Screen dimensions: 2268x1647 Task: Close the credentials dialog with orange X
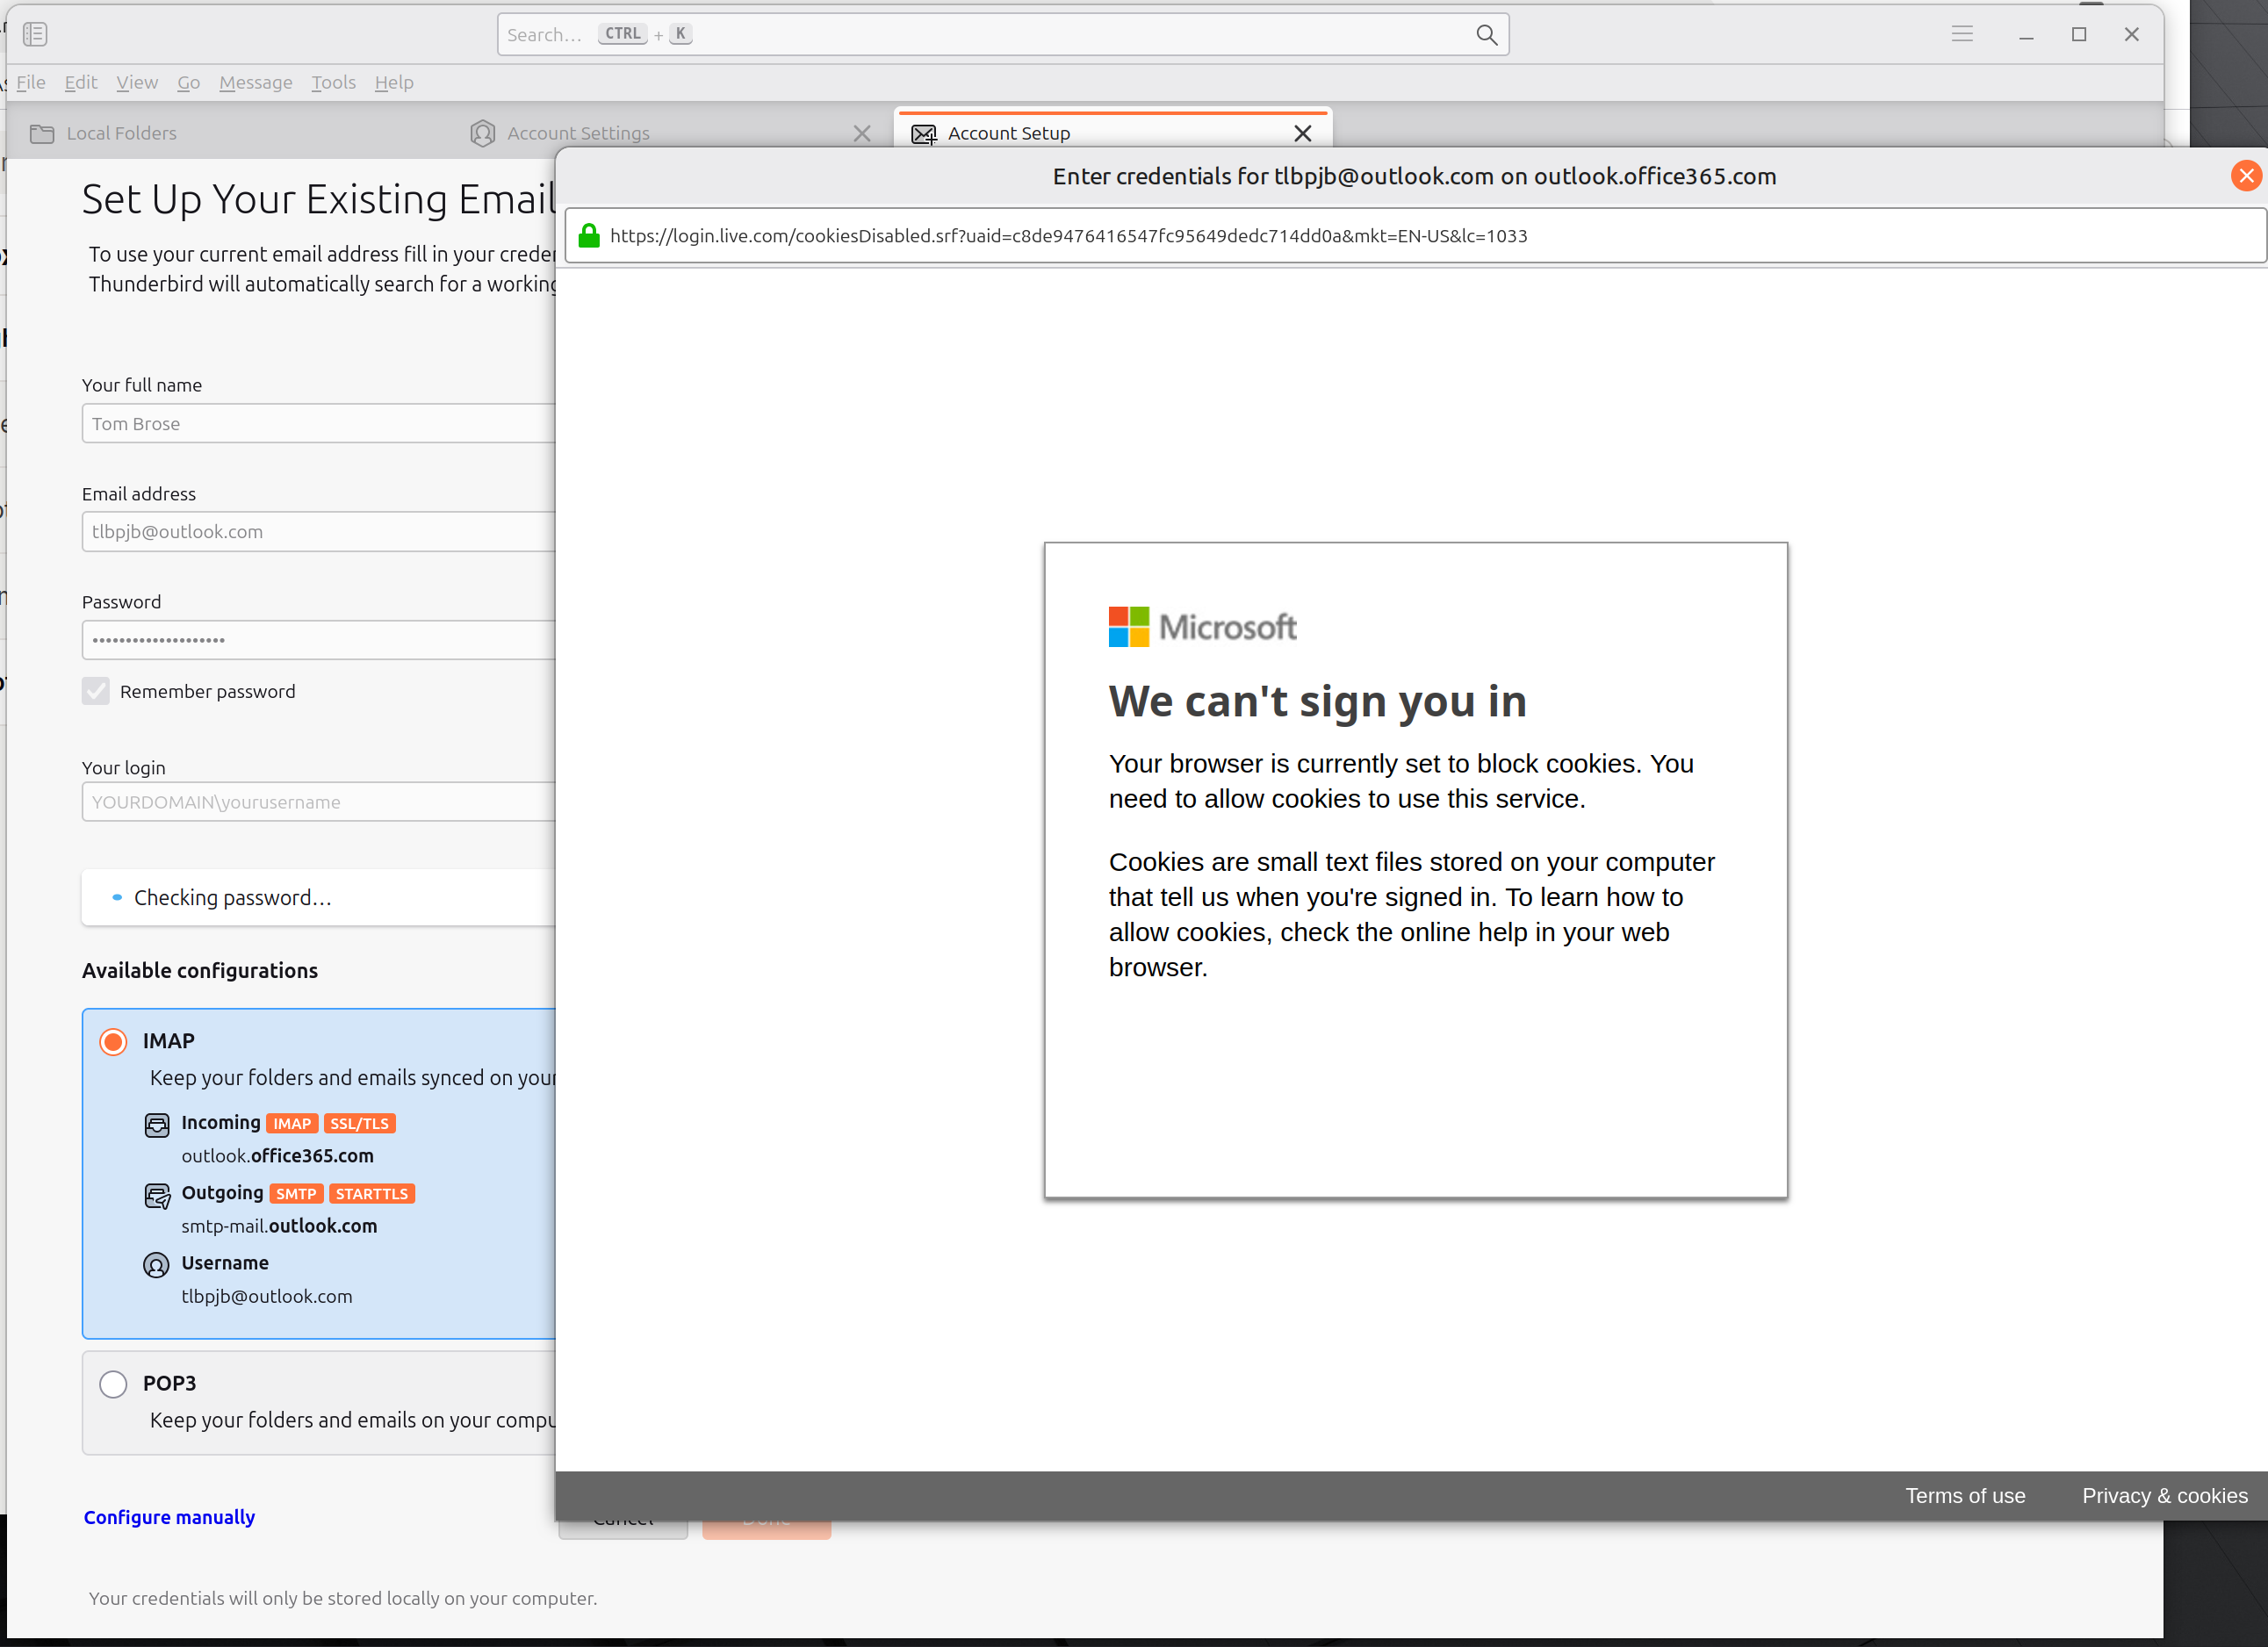pyautogui.click(x=2246, y=176)
